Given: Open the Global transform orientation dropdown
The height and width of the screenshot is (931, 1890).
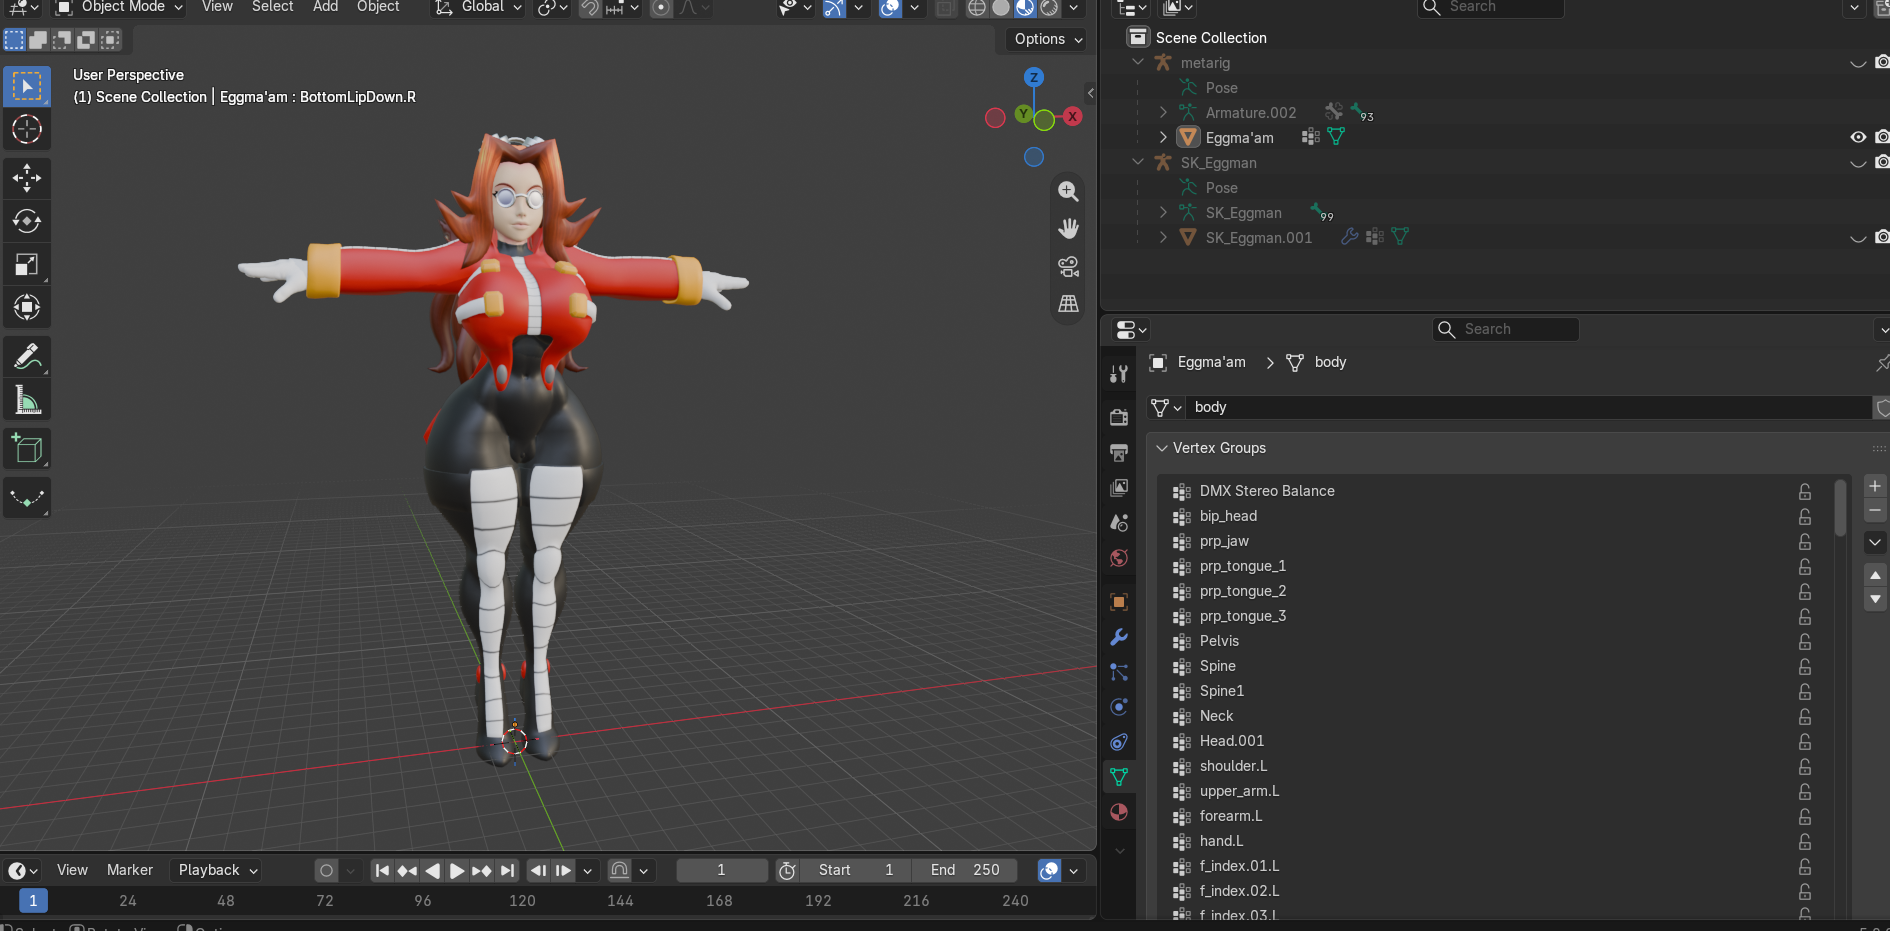Looking at the screenshot, I should pos(478,8).
